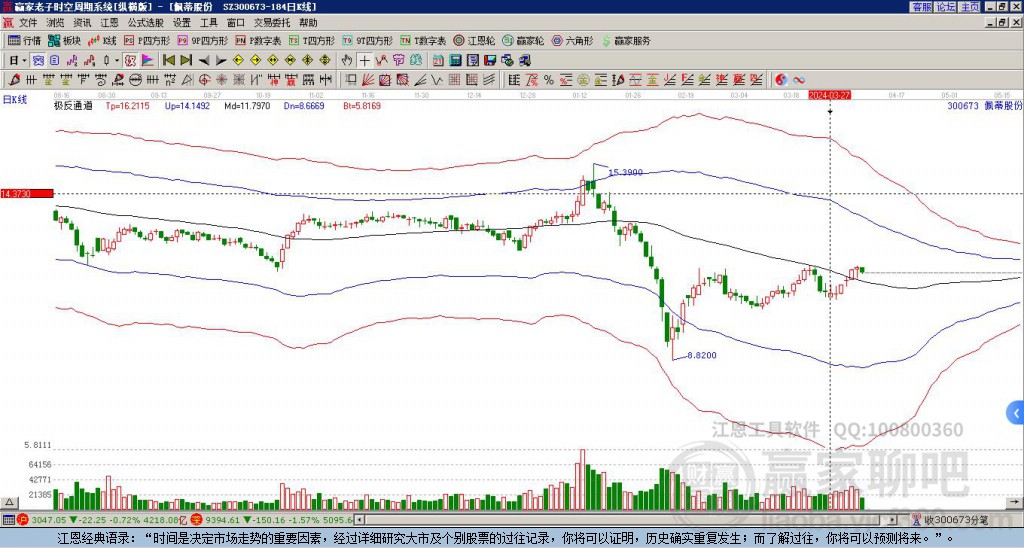Switch to the K线 chart button

[x=102, y=40]
